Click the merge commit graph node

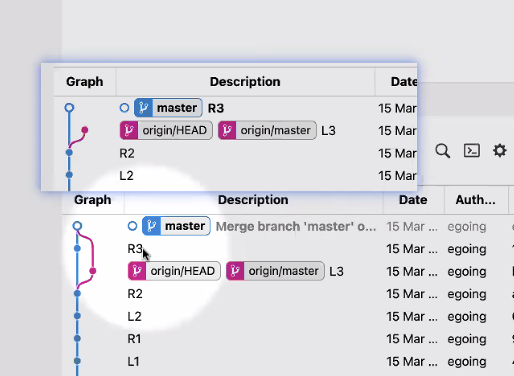77,226
